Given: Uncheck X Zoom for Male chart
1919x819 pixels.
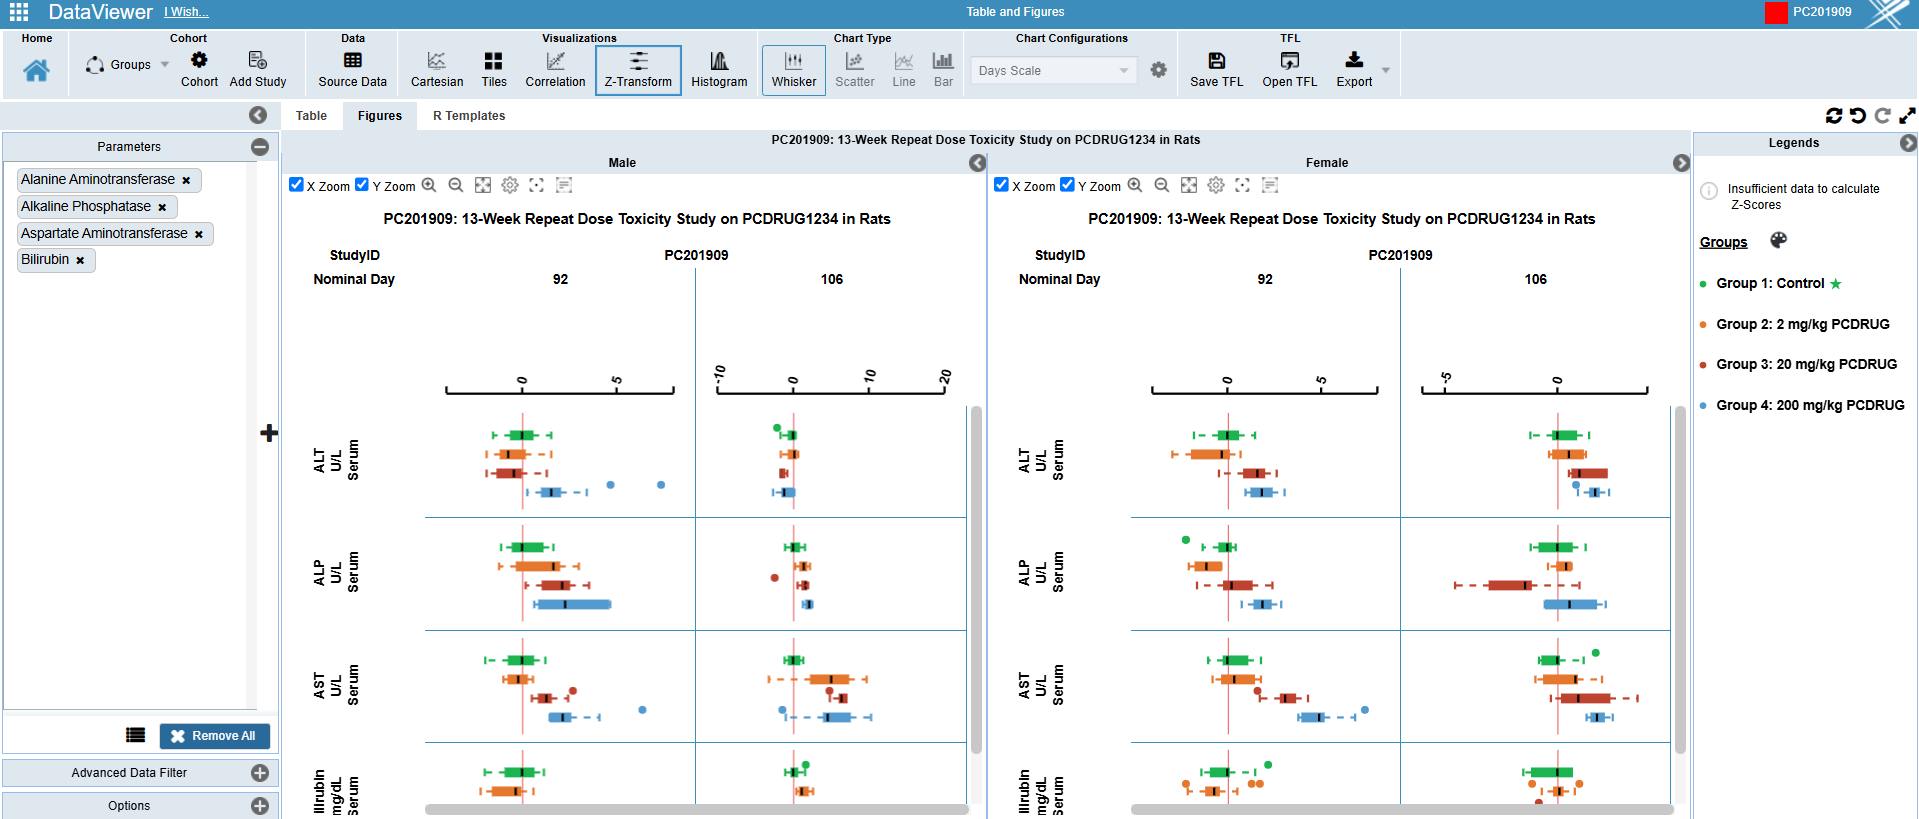Looking at the screenshot, I should 296,185.
